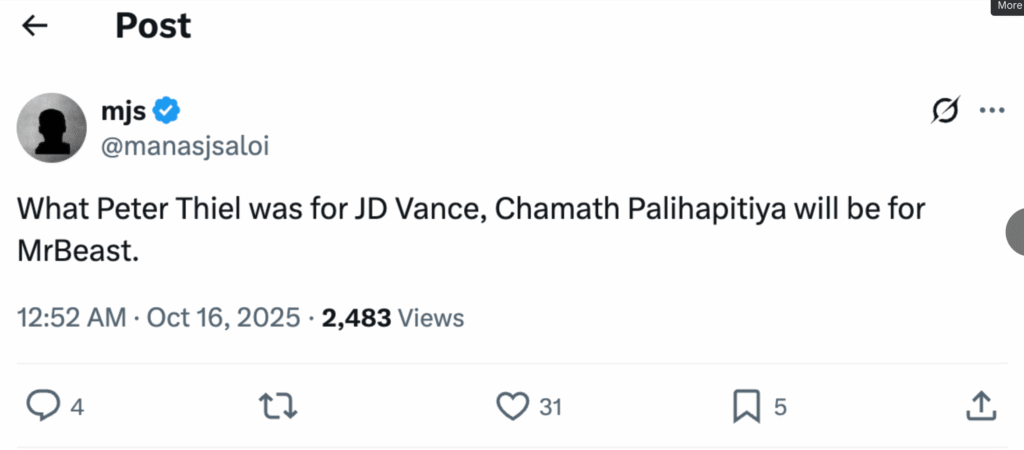Click the reply count of 4
The width and height of the screenshot is (1024, 450).
(77, 407)
